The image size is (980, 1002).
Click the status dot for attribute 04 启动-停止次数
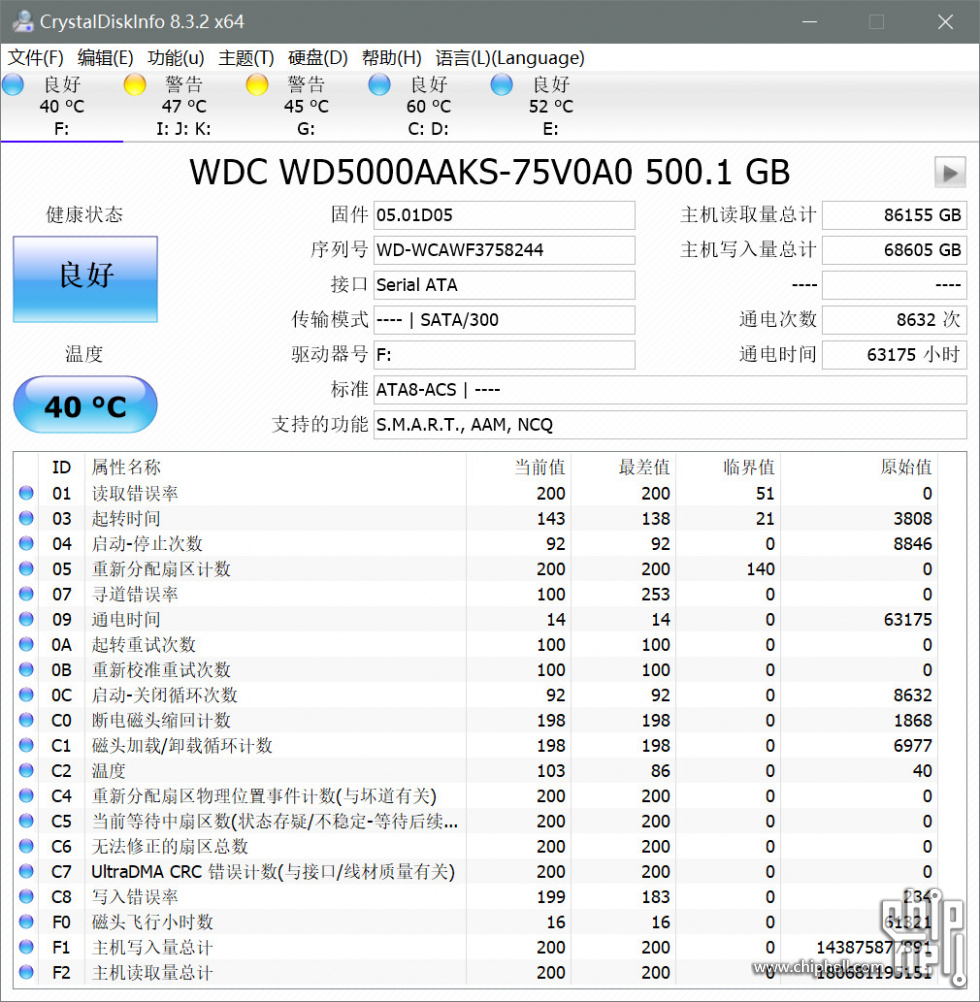pyautogui.click(x=26, y=544)
